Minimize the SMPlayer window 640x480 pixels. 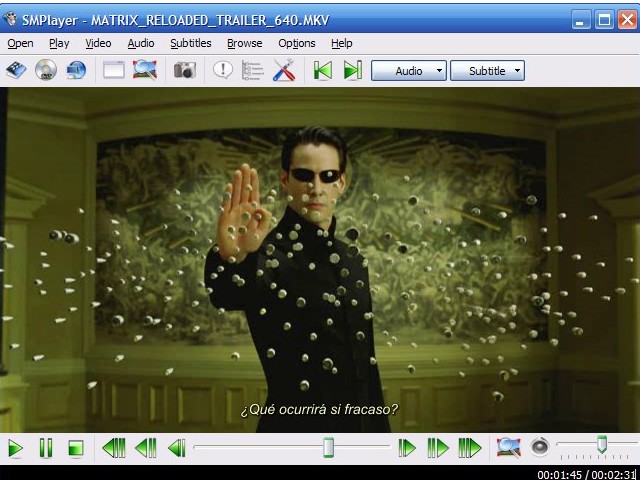coord(581,20)
